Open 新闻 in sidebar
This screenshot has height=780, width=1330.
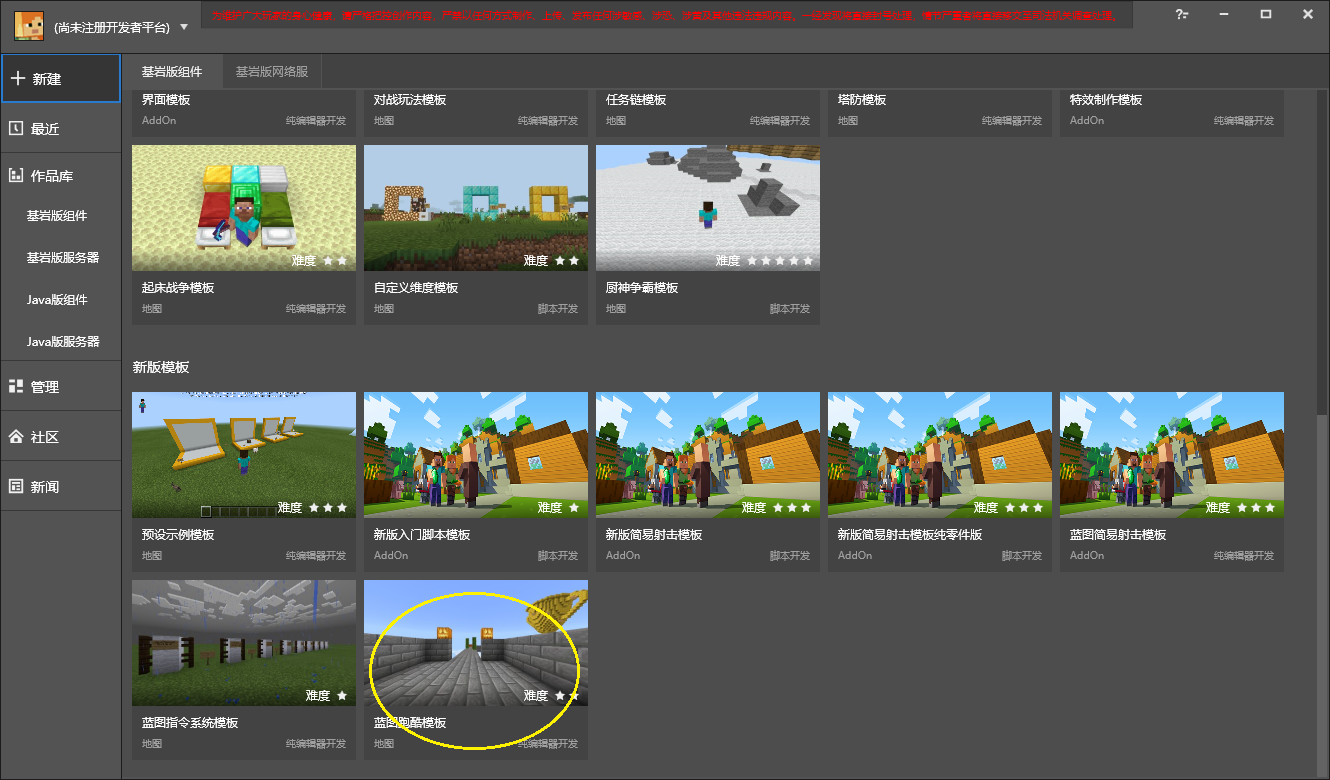click(x=61, y=487)
